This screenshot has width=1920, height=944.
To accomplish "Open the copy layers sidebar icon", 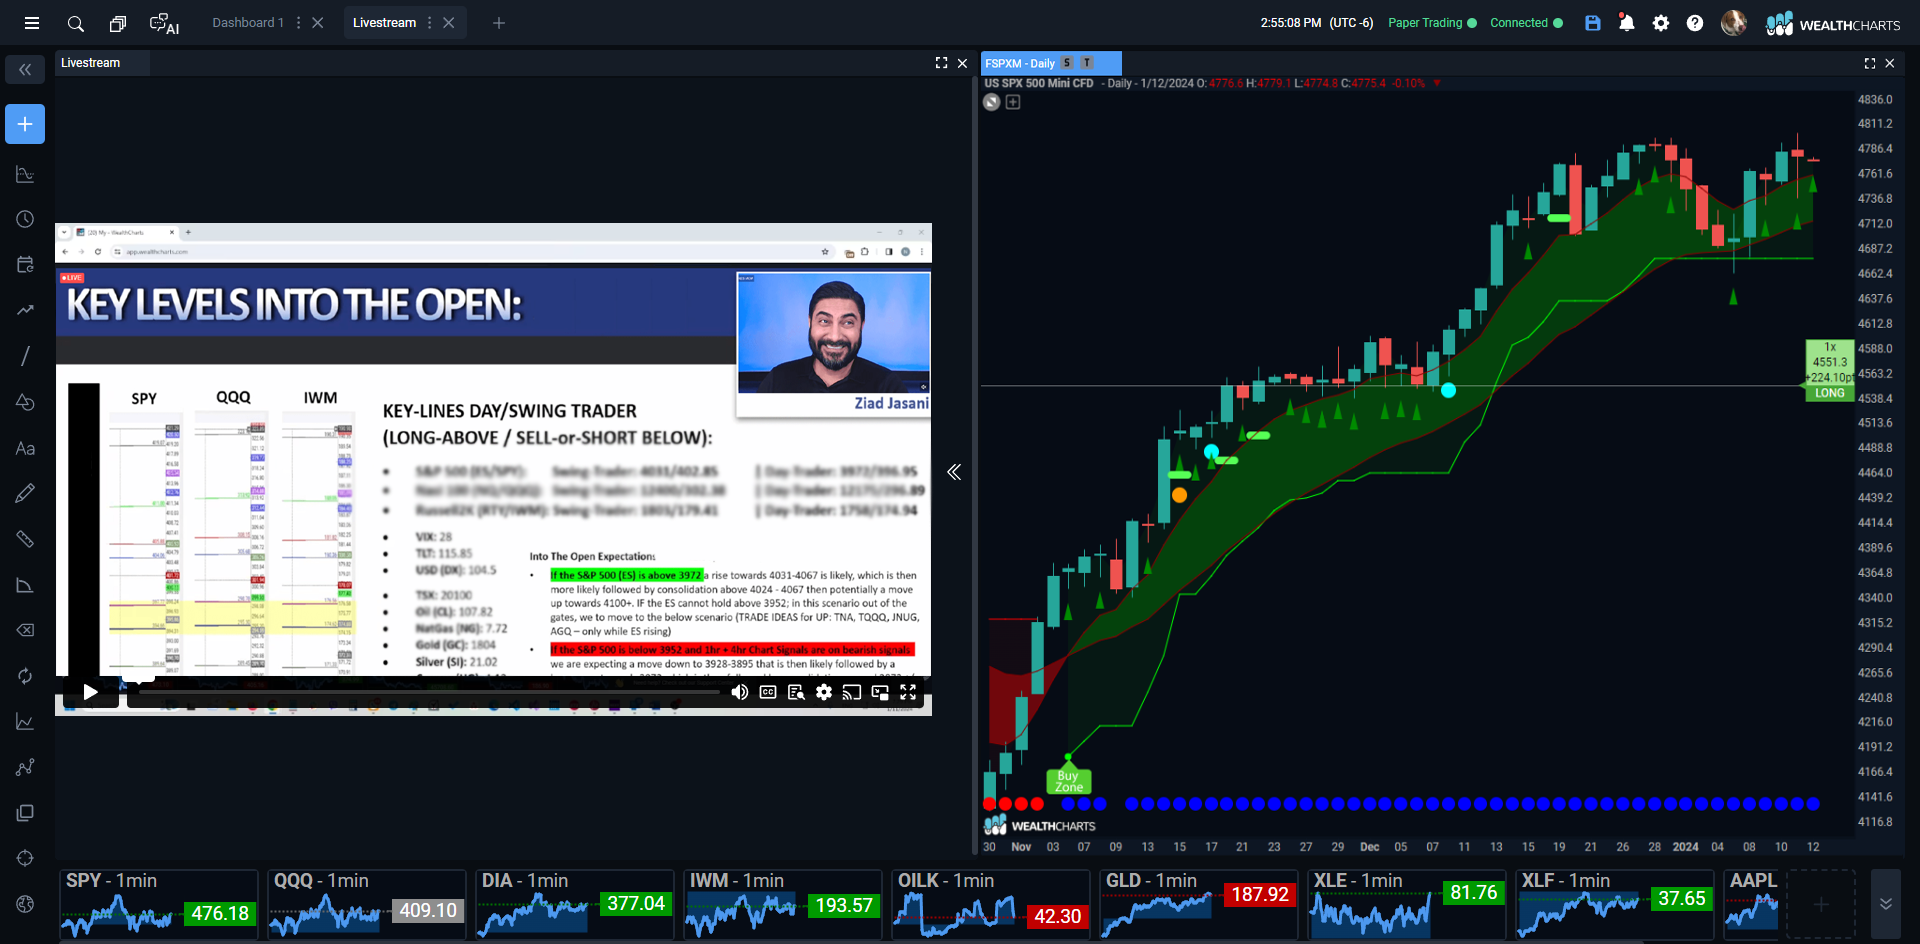I will (x=25, y=813).
